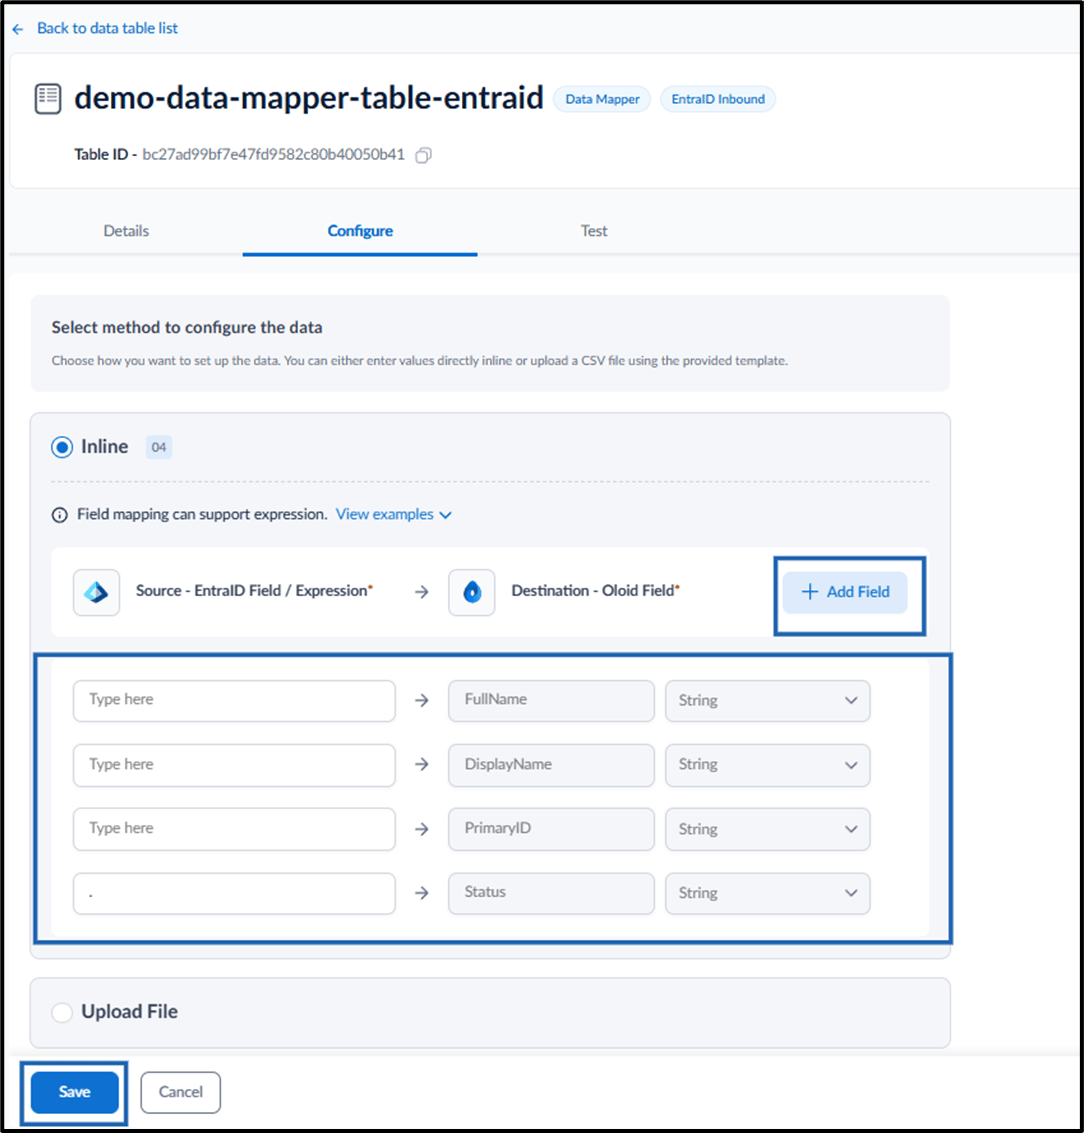Click the Status destination field
The image size is (1084, 1133).
pos(551,893)
